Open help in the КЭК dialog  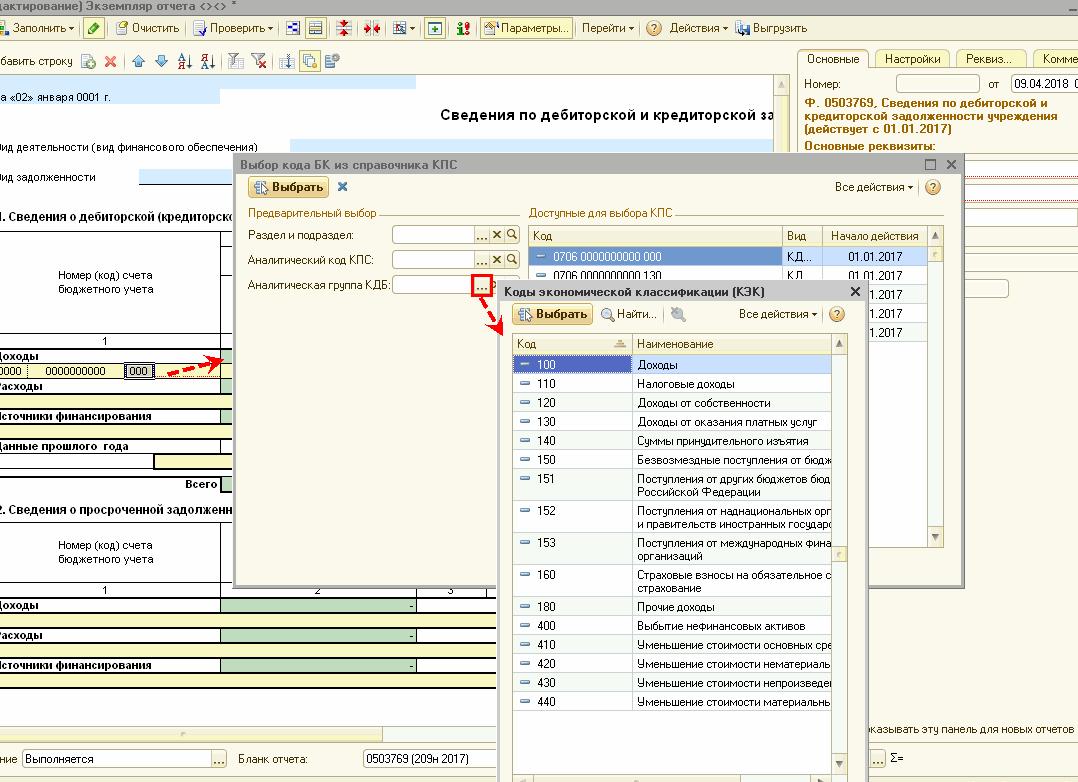coord(837,314)
